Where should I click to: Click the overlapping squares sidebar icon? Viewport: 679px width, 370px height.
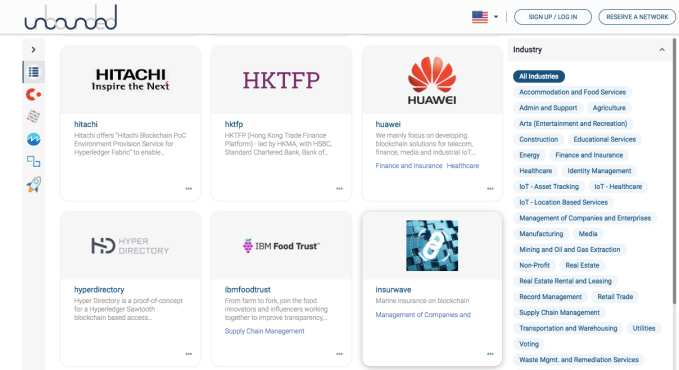pyautogui.click(x=33, y=162)
